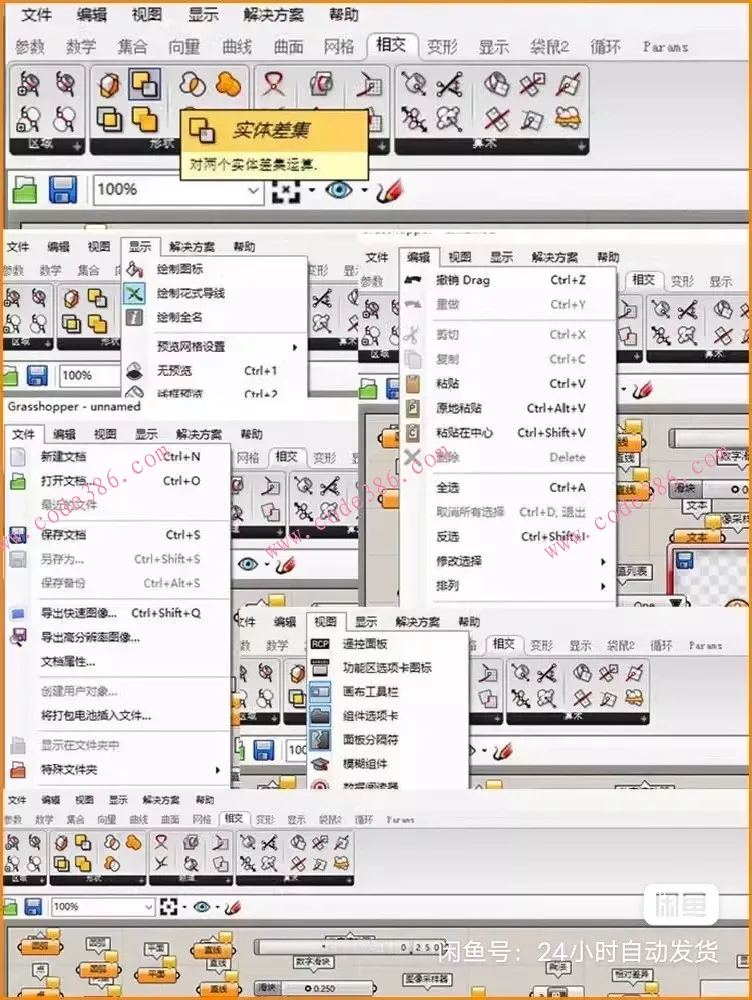Switch to 曲面 tab in top panel
This screenshot has height=1000, width=752.
pyautogui.click(x=288, y=47)
